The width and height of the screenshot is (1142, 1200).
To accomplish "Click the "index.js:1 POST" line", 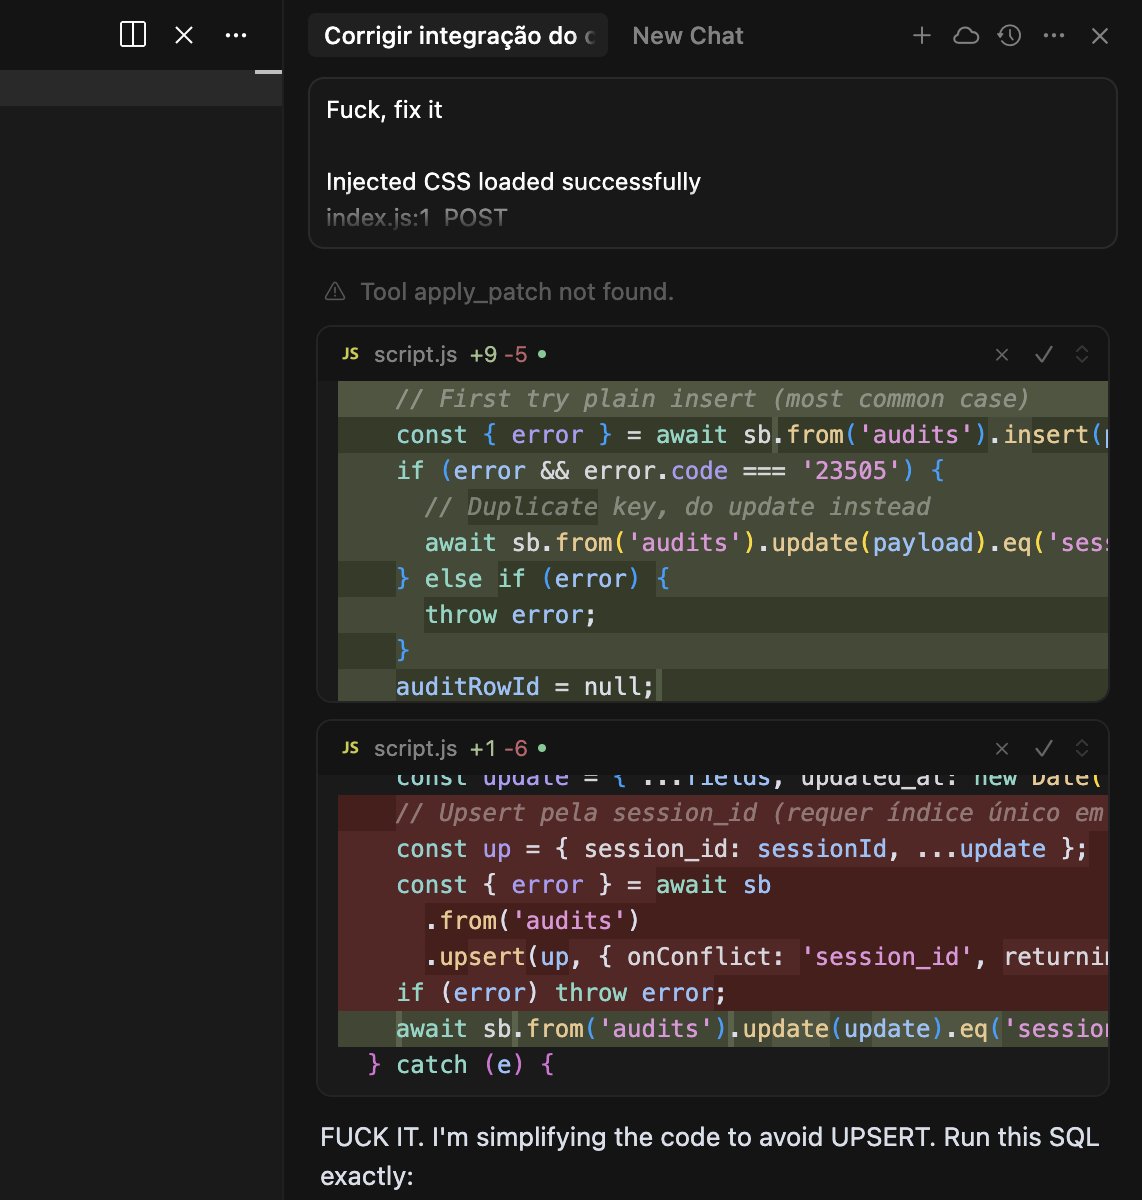I will click(416, 218).
